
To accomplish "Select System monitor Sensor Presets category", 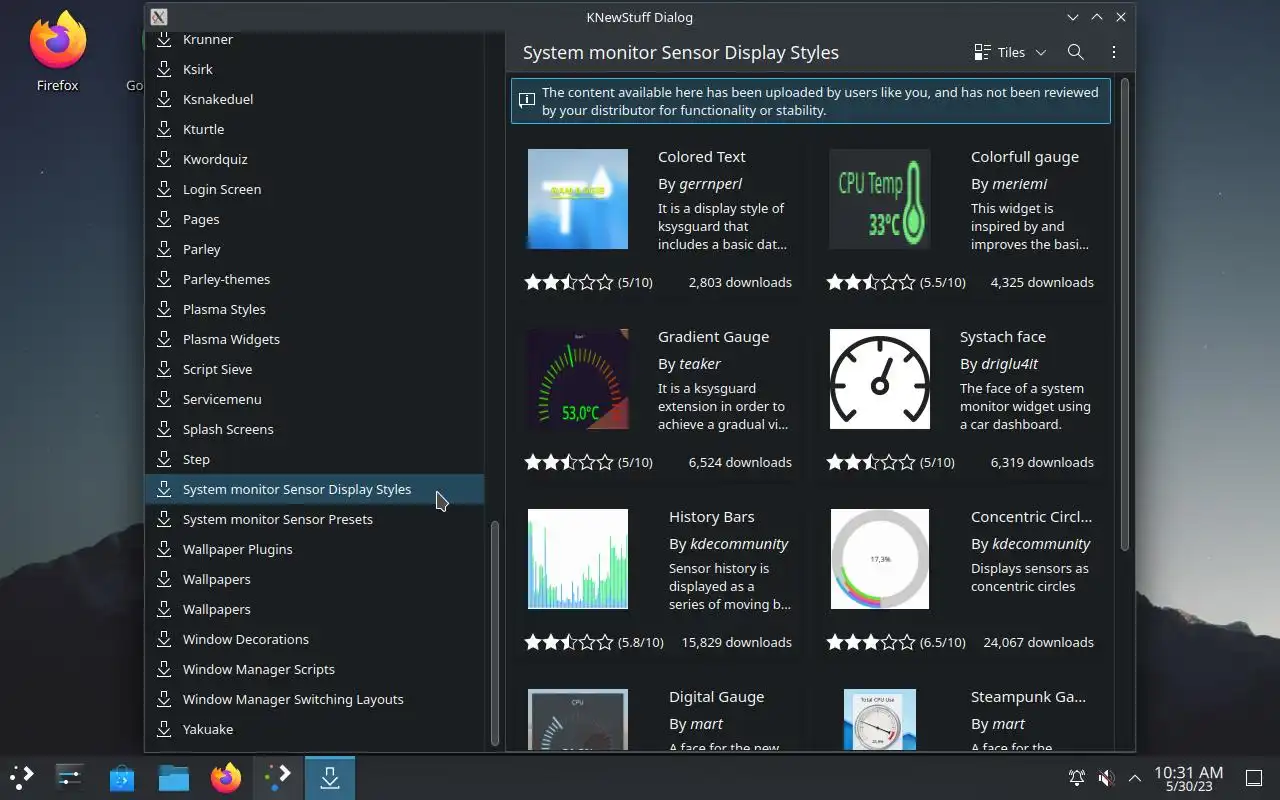I will pos(314,519).
